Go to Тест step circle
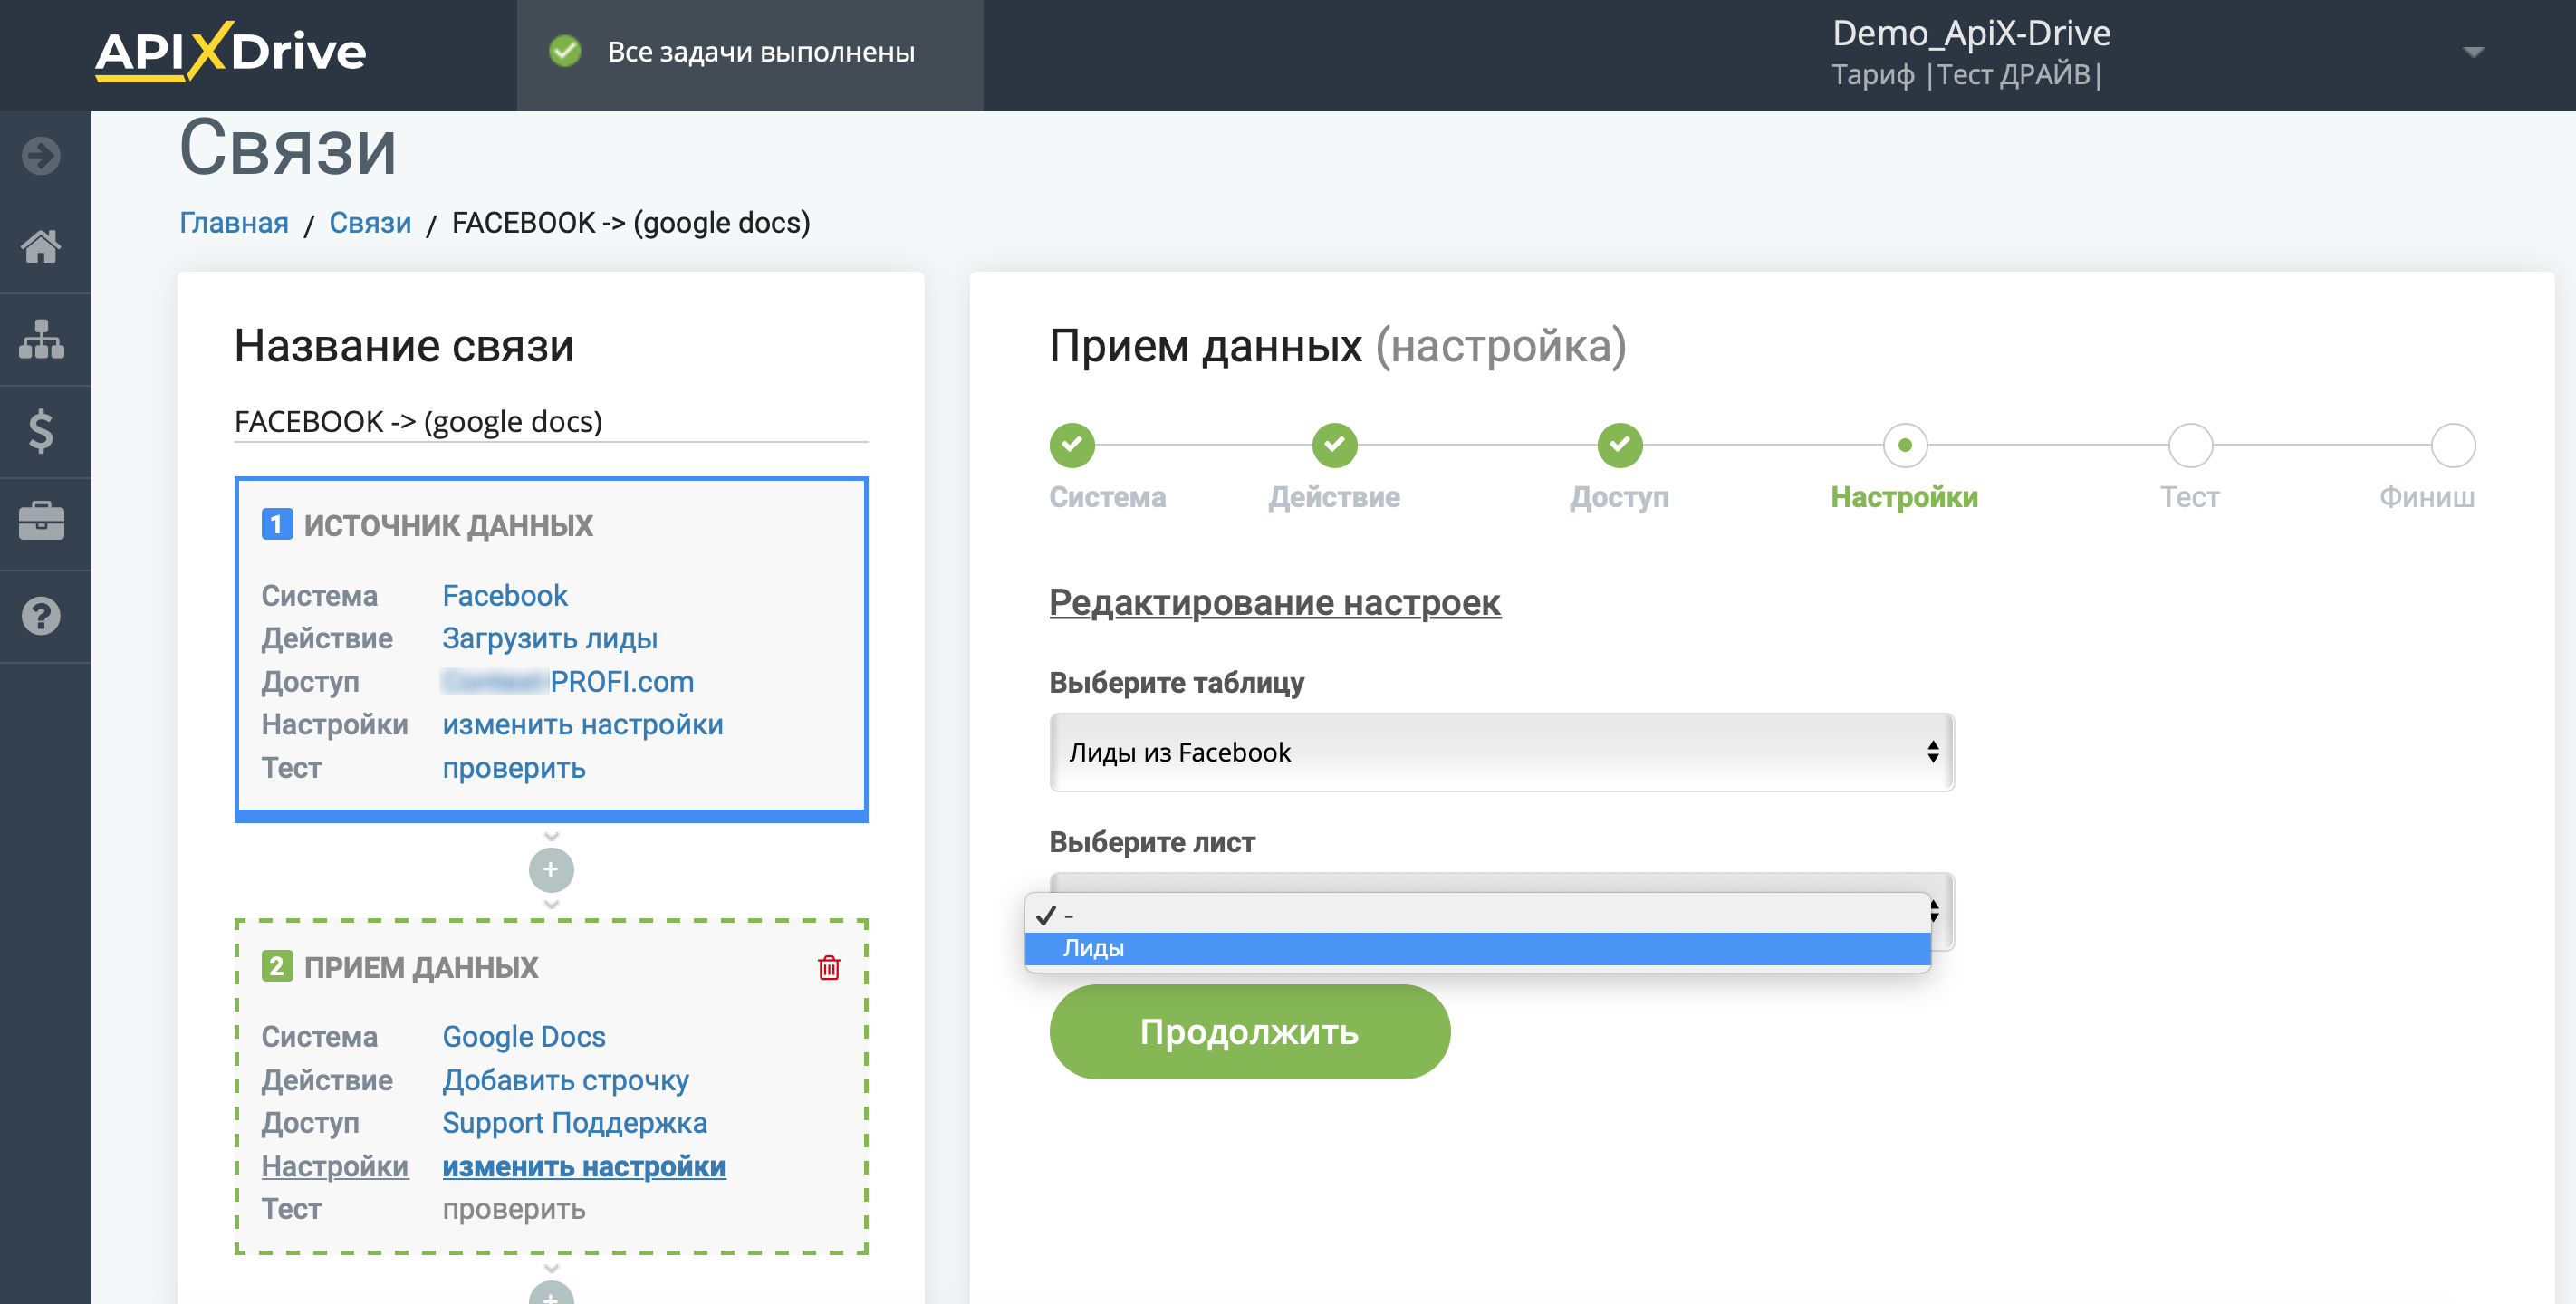 (2190, 445)
